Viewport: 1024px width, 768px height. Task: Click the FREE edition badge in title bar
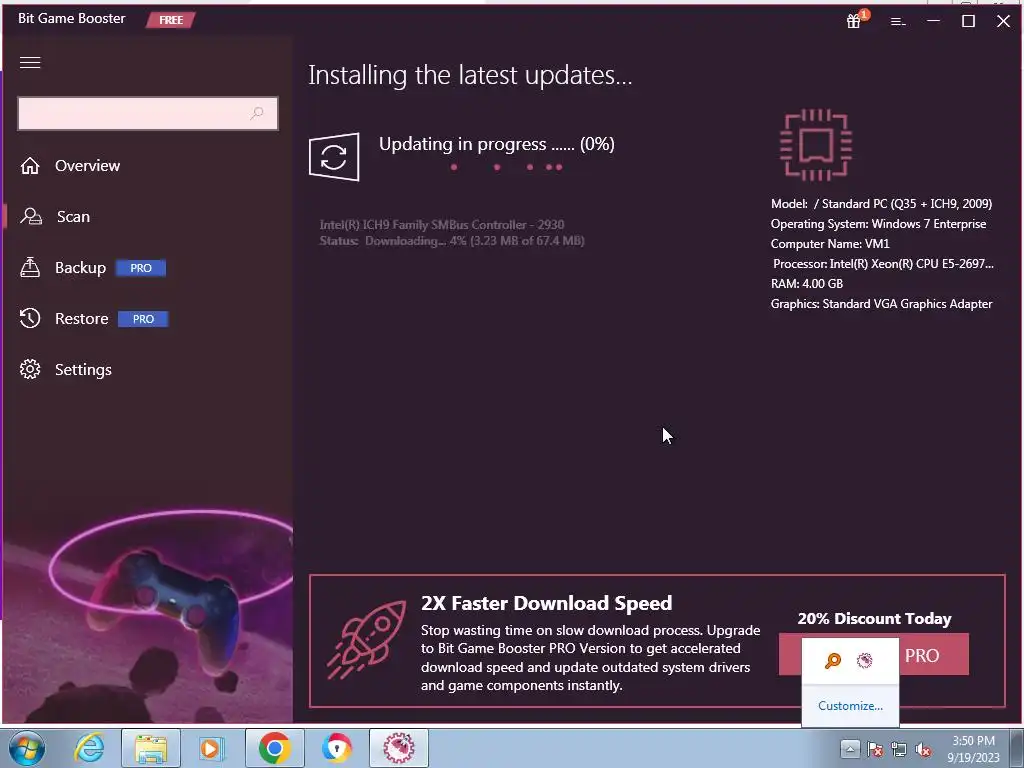(x=170, y=20)
